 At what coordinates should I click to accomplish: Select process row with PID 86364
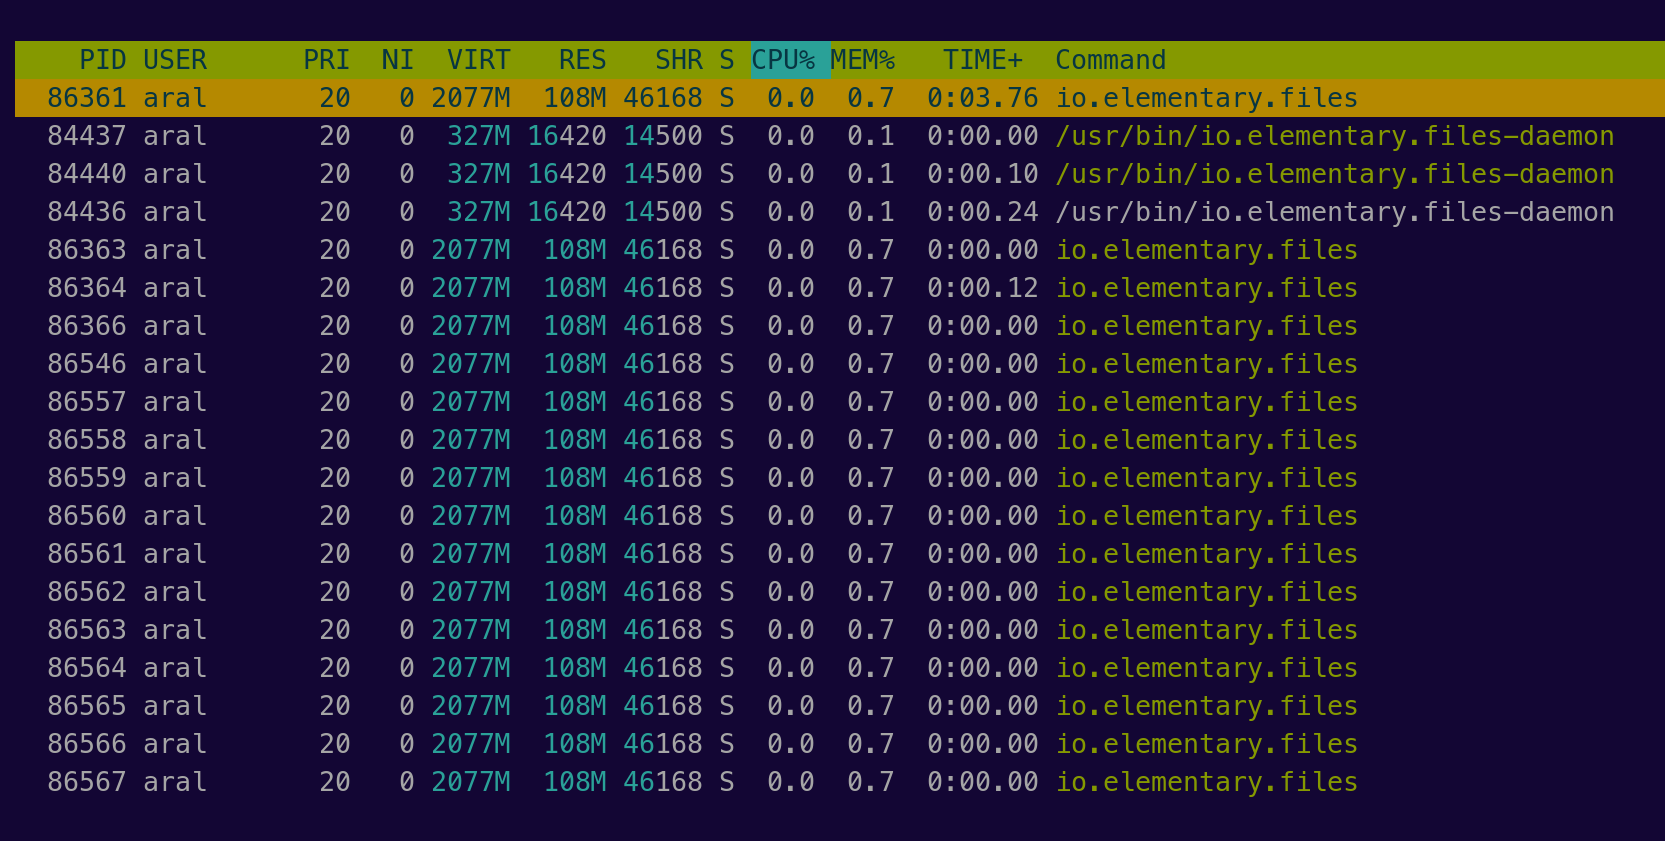(840, 288)
